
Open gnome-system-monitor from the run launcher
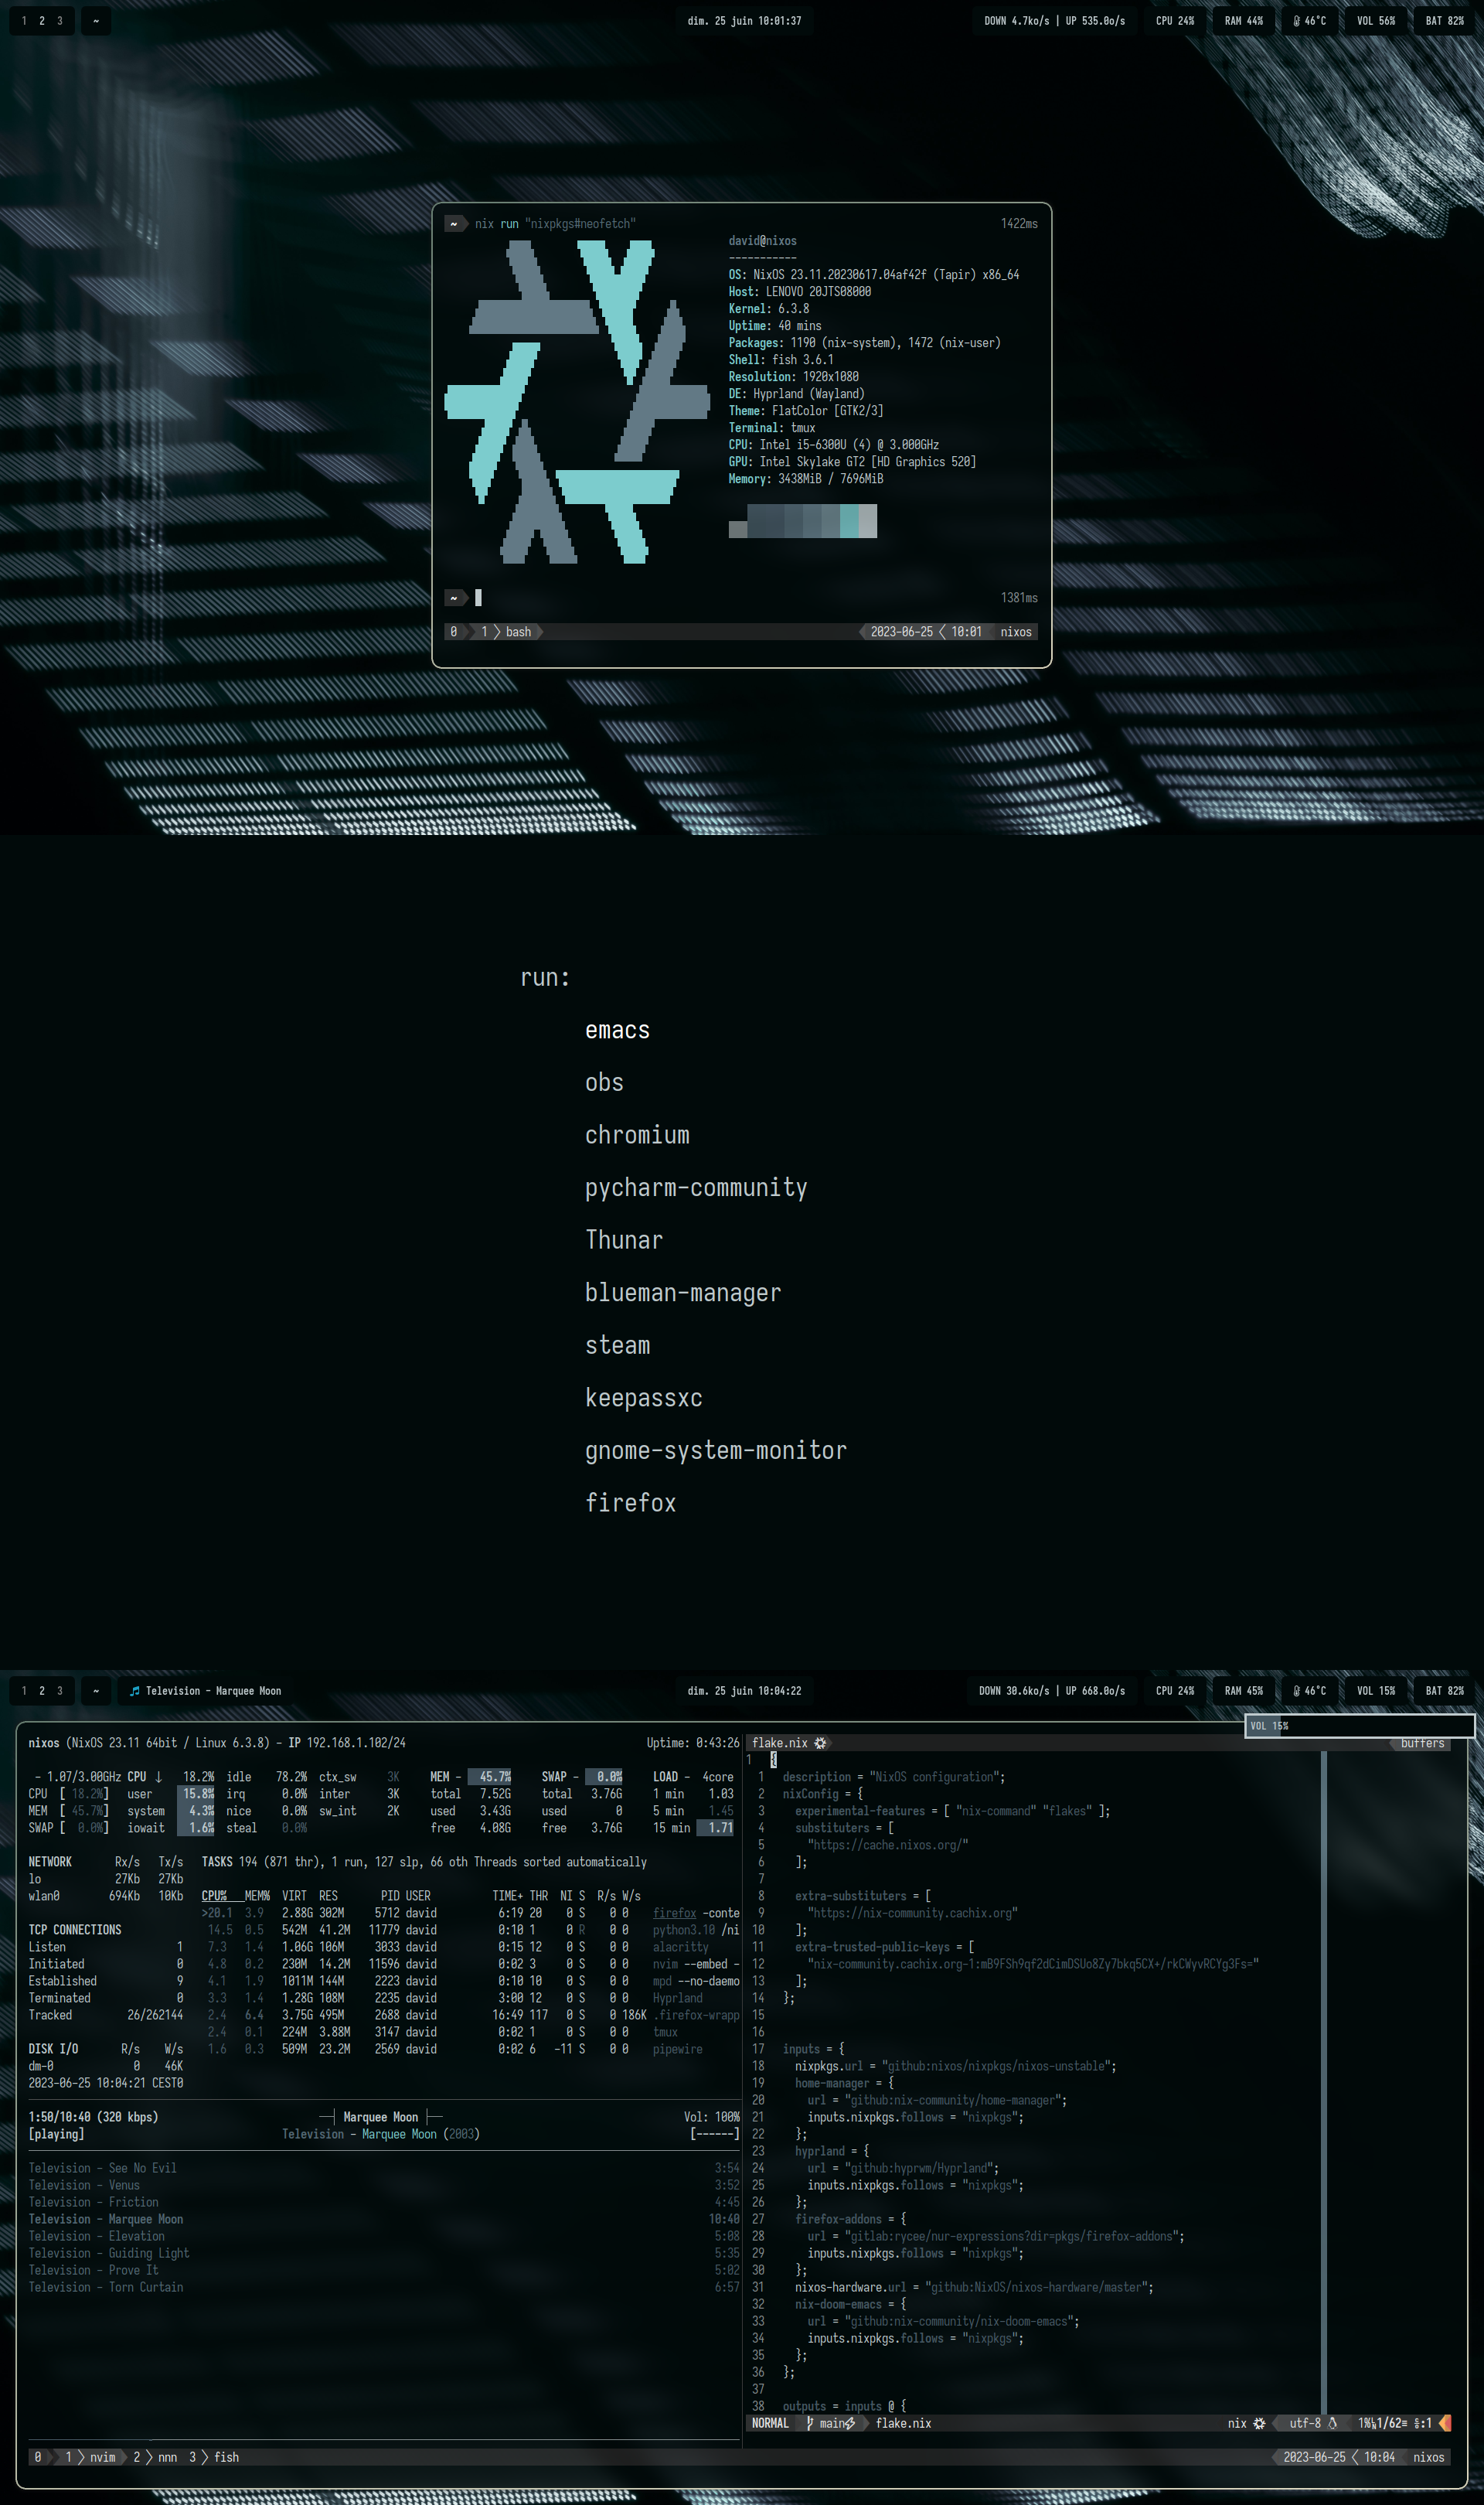[x=715, y=1450]
